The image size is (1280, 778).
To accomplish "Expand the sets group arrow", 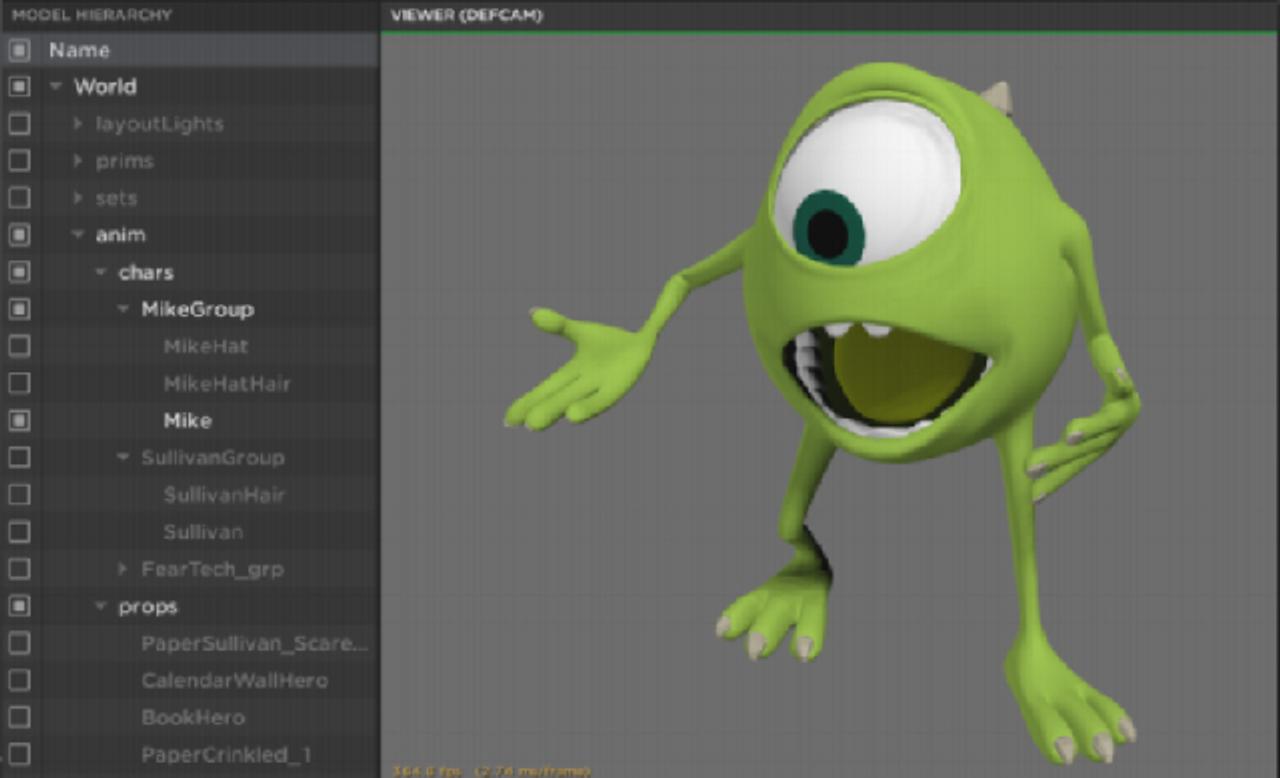I will click(78, 198).
